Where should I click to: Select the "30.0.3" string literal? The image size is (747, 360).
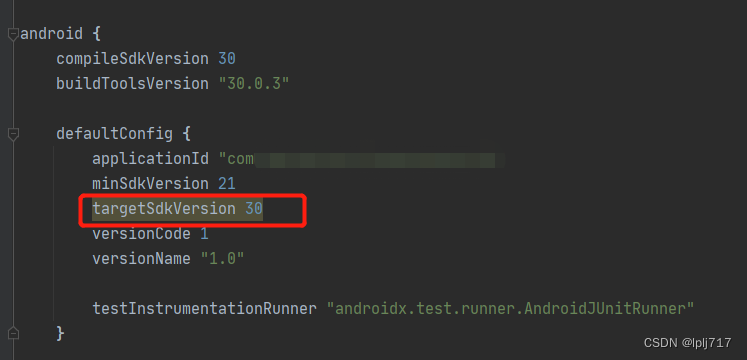(x=254, y=84)
